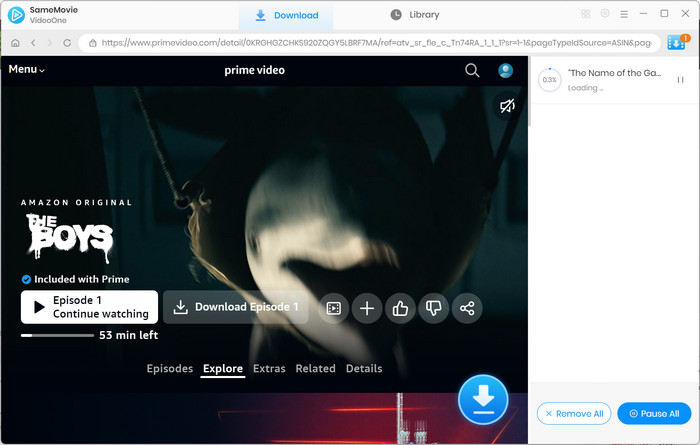
Task: Click the 0.3% circular progress indicator
Action: (x=549, y=80)
